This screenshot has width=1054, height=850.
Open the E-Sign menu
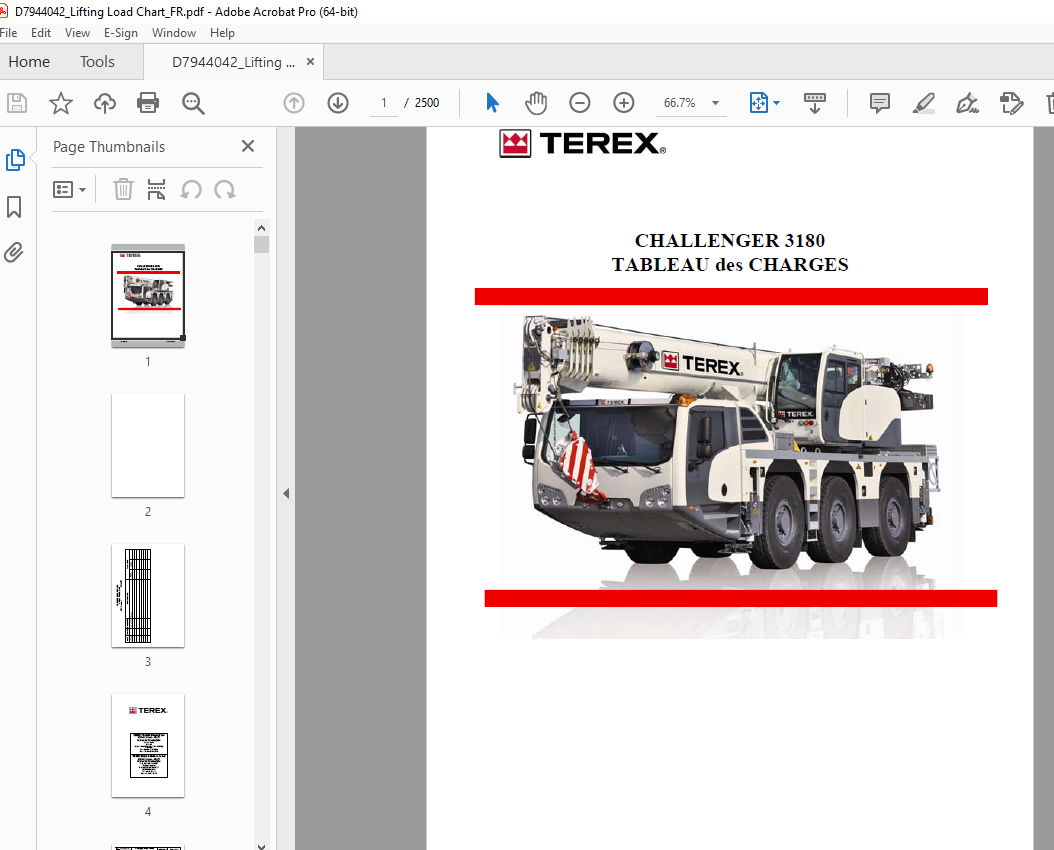120,33
